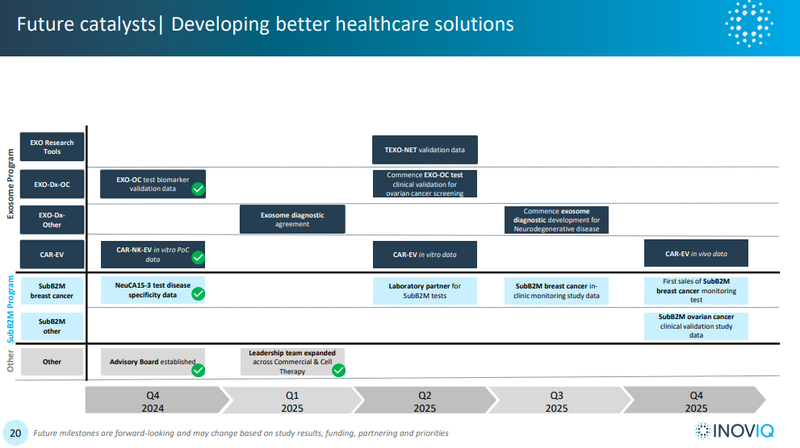
Task: Click the slide number 20 badge
Action: point(15,433)
